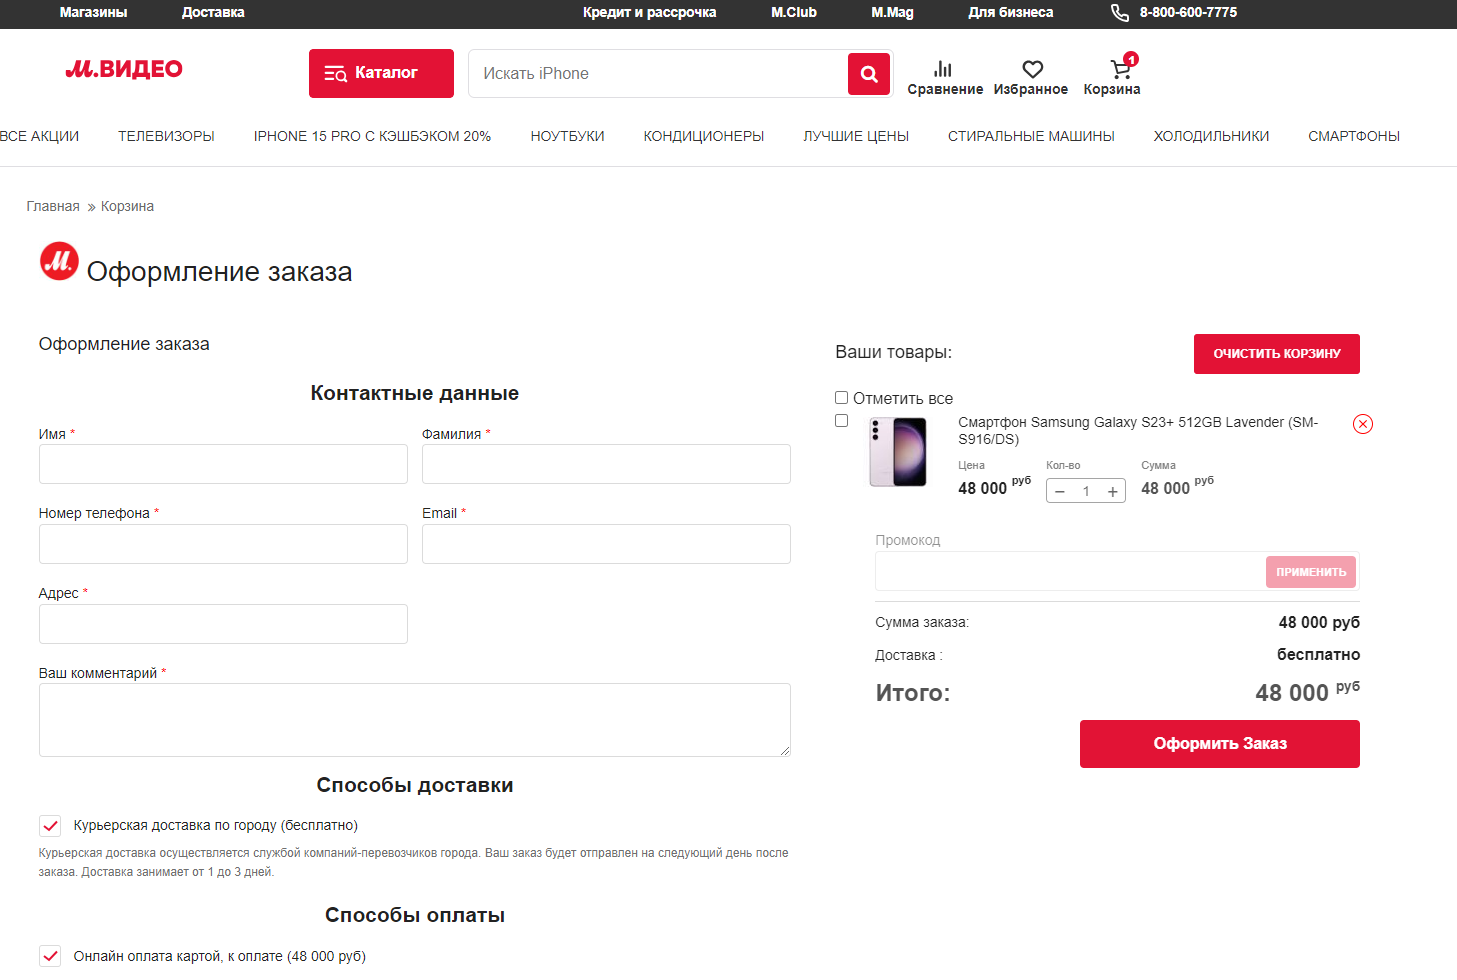
Task: Toggle Онлайн оплата картой checkbox
Action: pyautogui.click(x=50, y=956)
